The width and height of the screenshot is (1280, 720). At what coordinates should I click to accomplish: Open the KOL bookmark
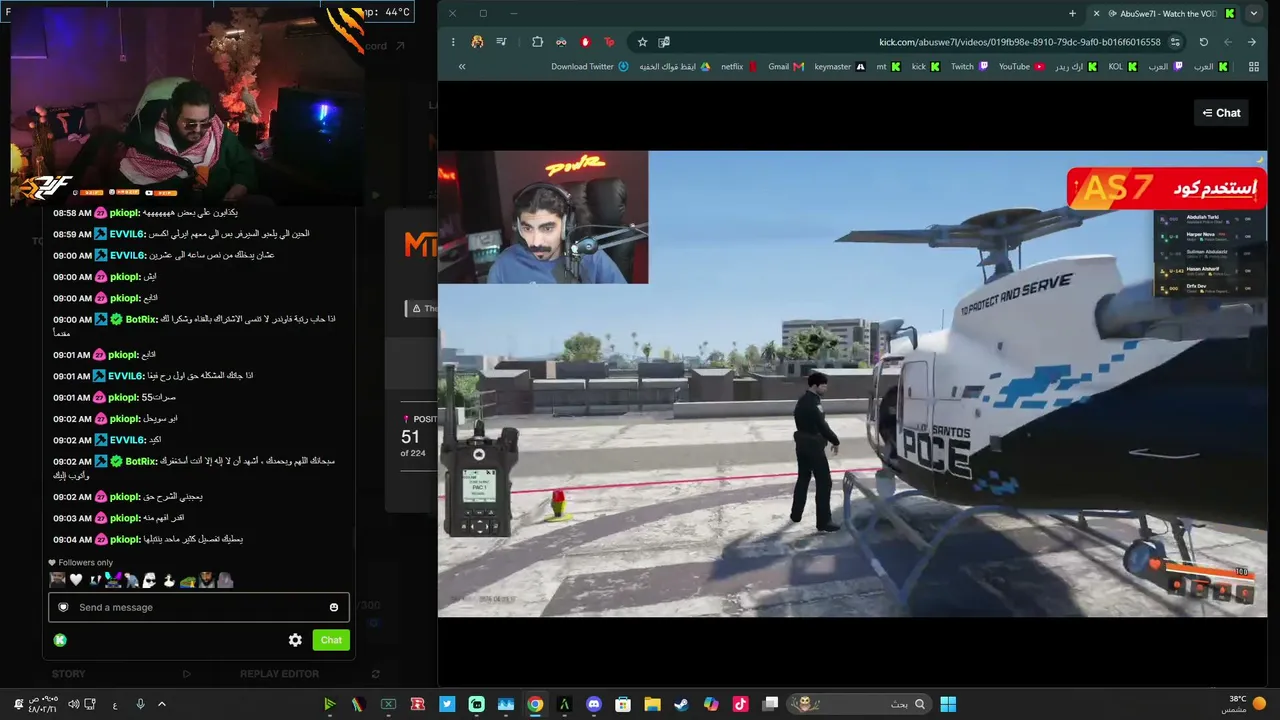click(1123, 66)
